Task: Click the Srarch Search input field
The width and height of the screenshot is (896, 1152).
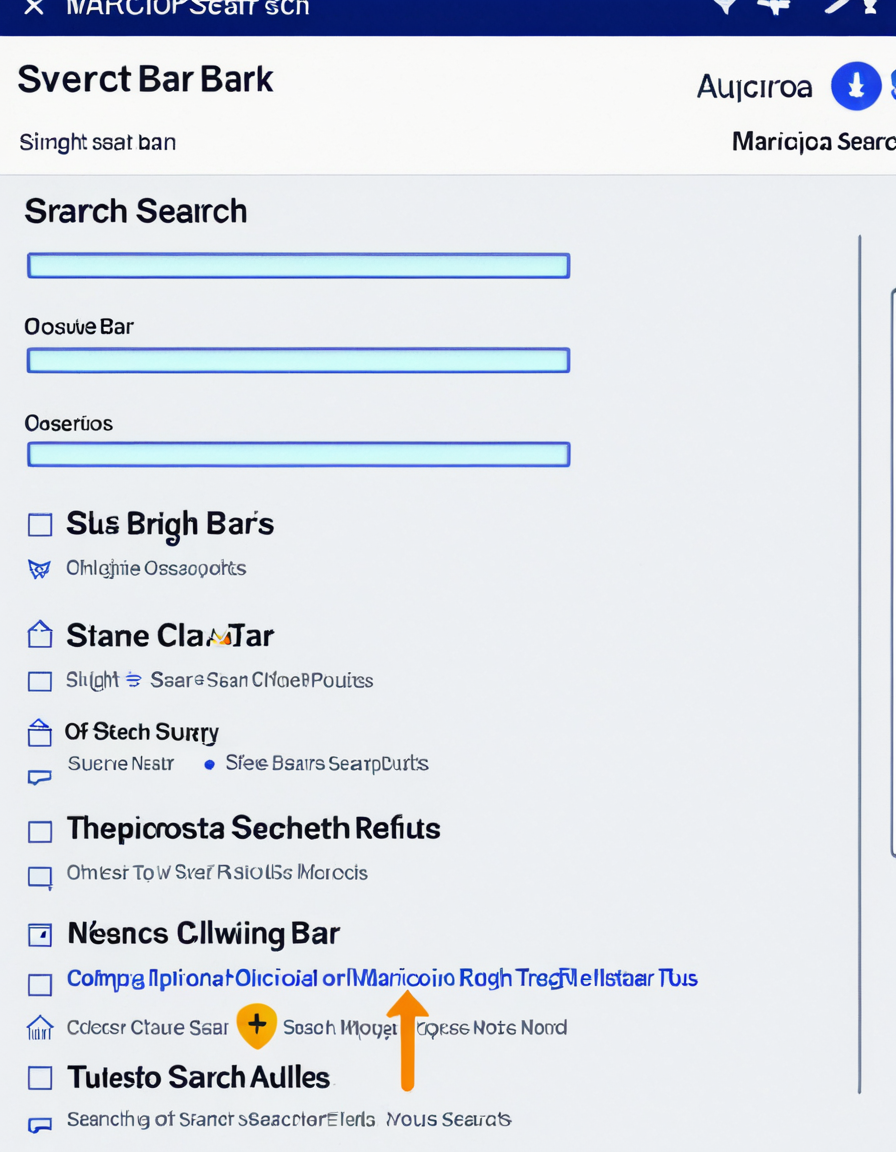Action: tap(298, 265)
